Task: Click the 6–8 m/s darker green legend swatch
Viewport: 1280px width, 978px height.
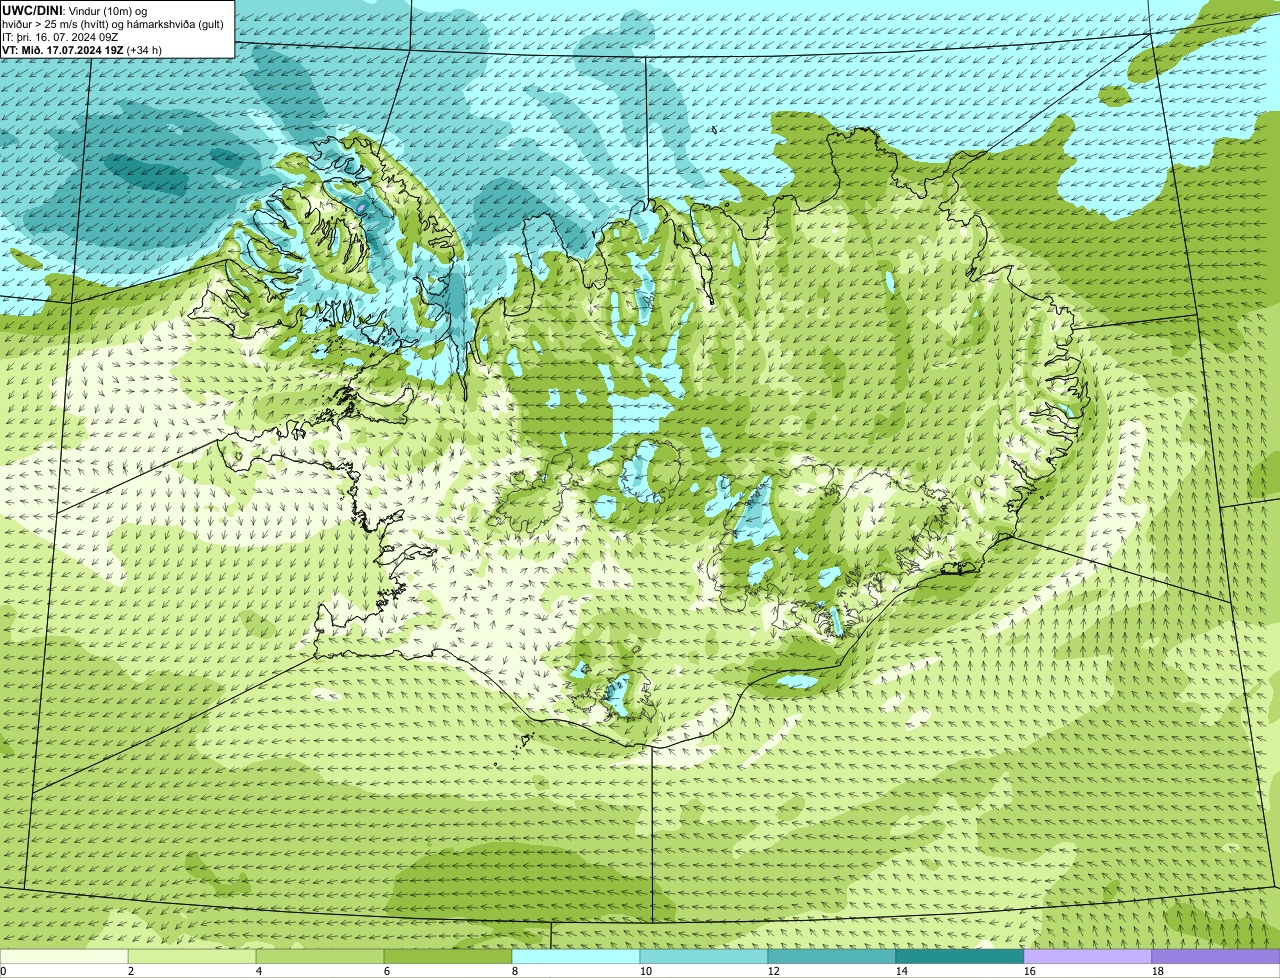Action: tap(448, 957)
